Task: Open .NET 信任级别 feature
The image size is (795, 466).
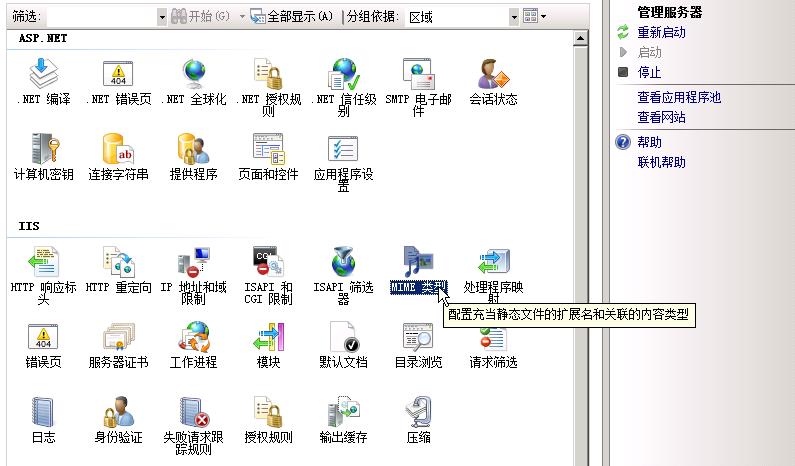Action: 344,87
